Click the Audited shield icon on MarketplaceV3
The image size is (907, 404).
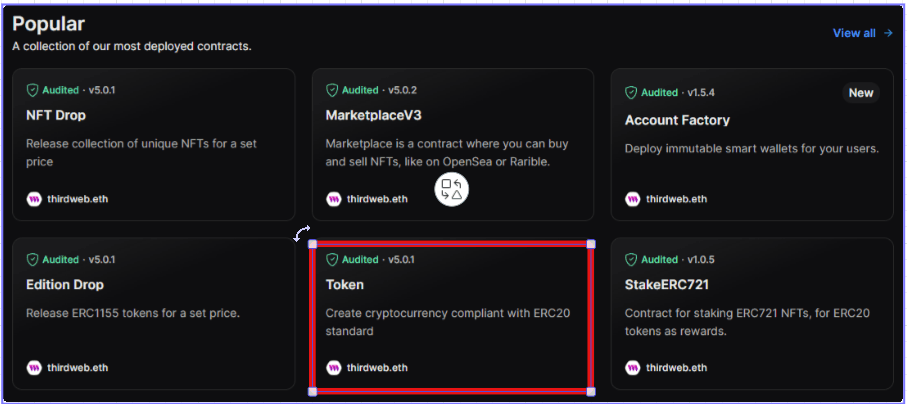click(x=332, y=90)
